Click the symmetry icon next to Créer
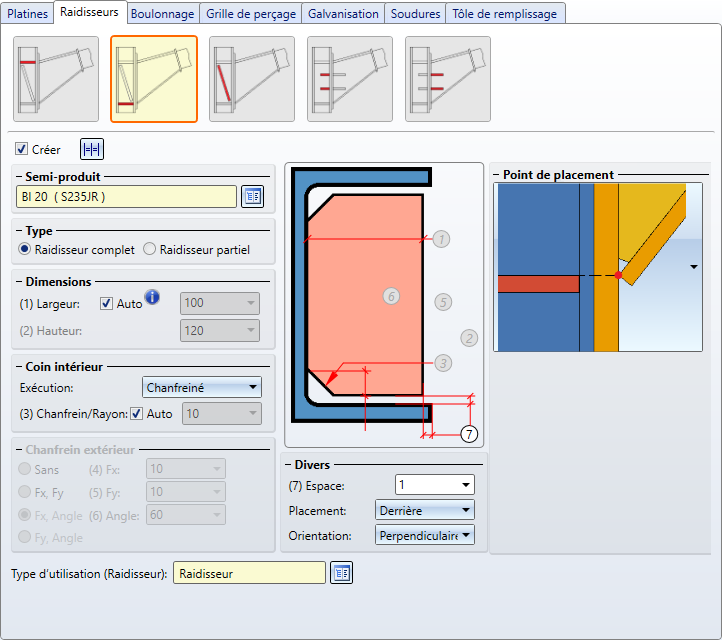Viewport: 722px width, 640px height. 92,150
